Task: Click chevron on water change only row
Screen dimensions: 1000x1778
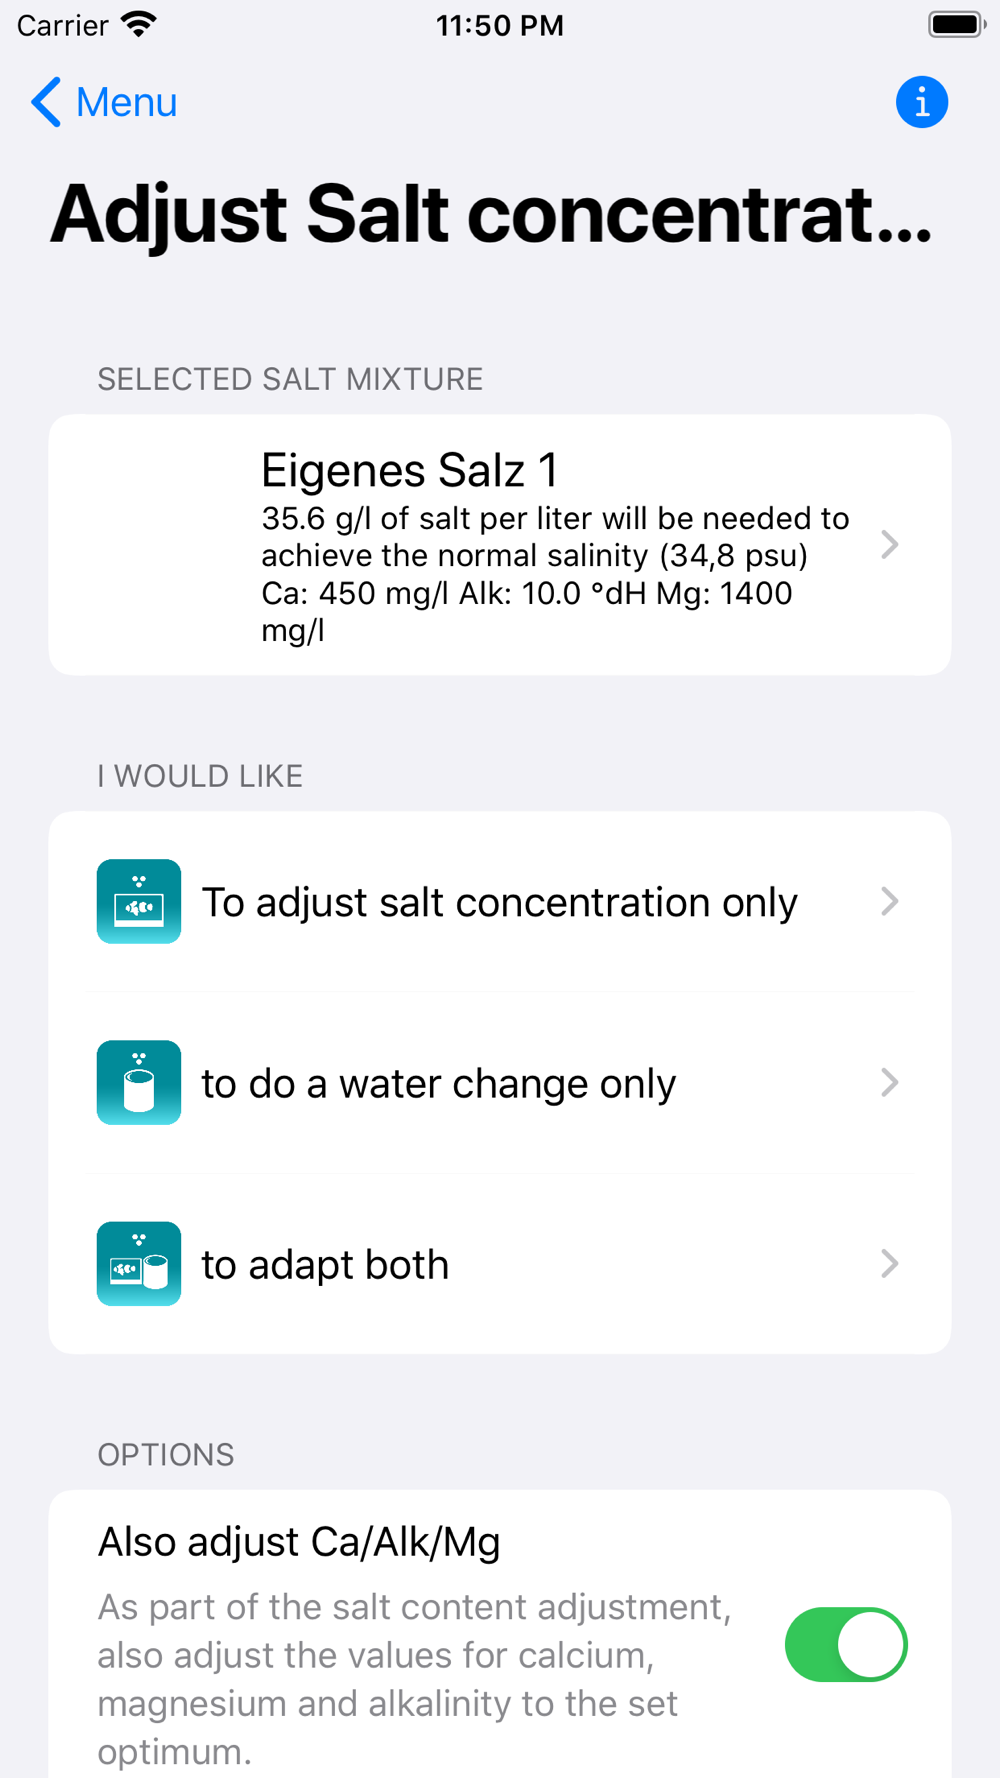Action: 889,1082
